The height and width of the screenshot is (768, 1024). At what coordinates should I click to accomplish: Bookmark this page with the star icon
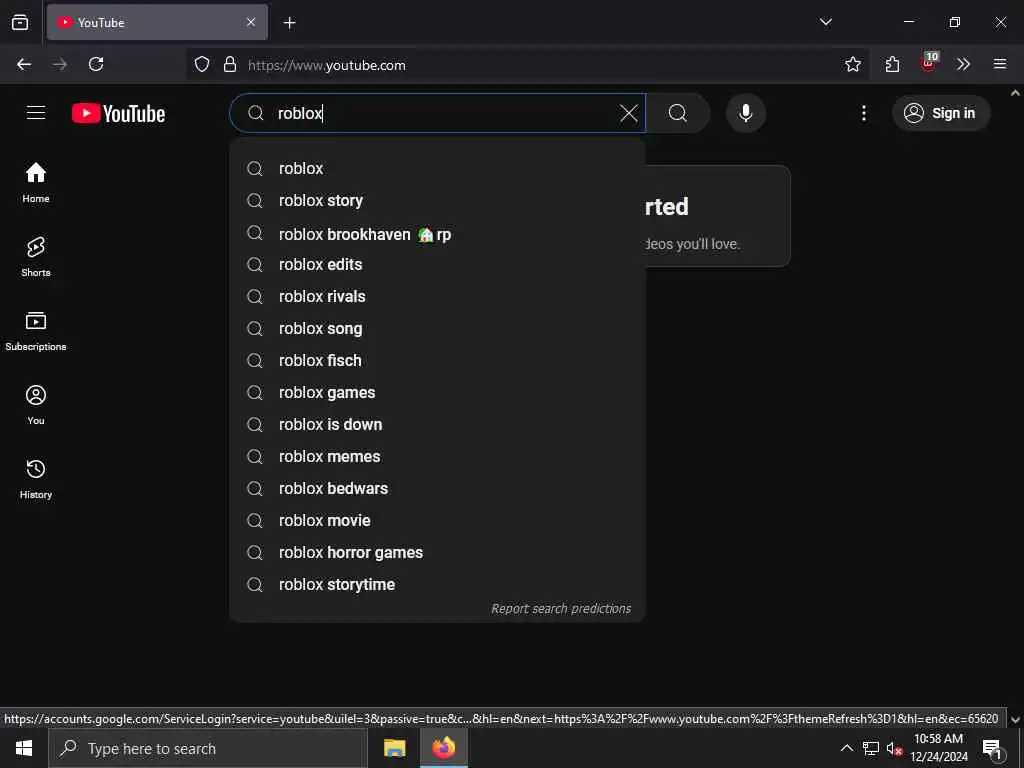[852, 64]
